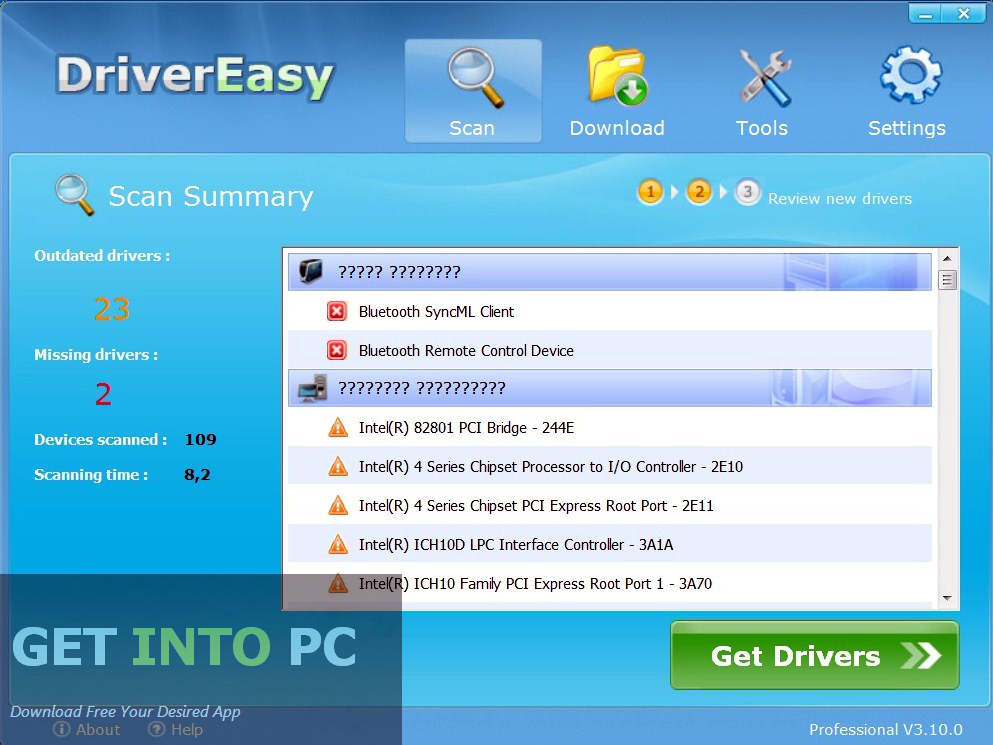Viewport: 993px width, 745px height.
Task: Click the DriverEasy logo
Action: click(195, 77)
